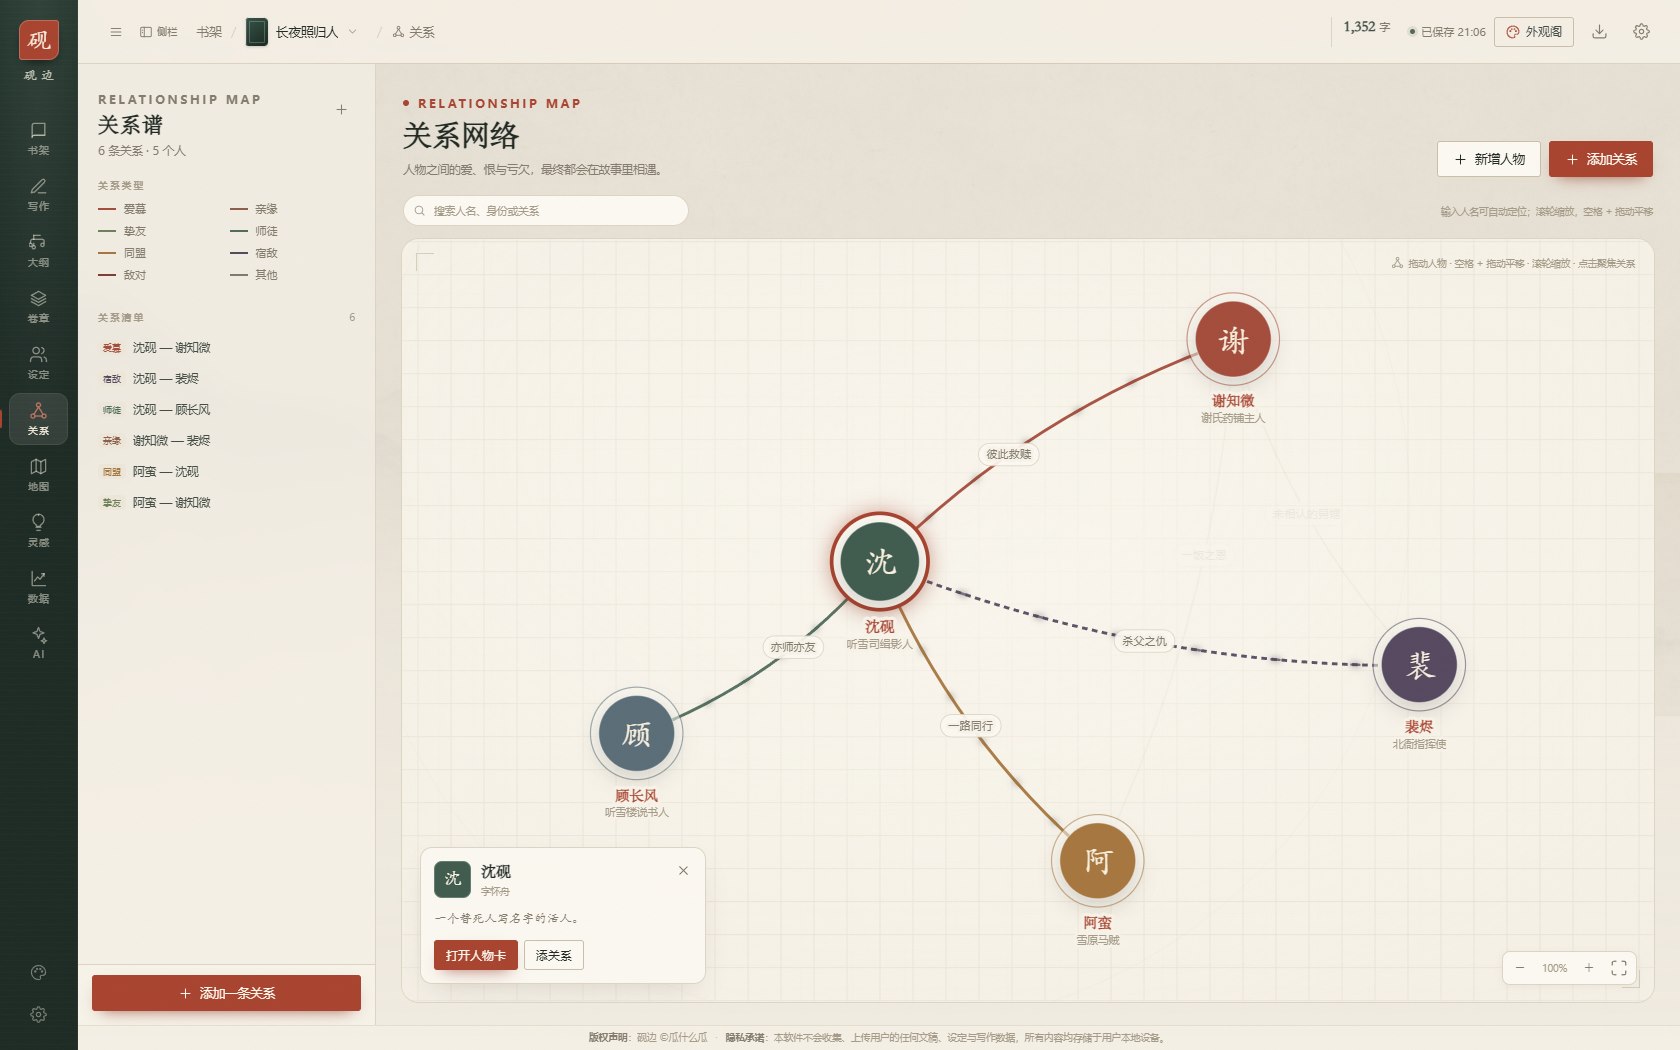Open the 卷章 chapters section
Screen dimensions: 1680x1050
pyautogui.click(x=38, y=306)
